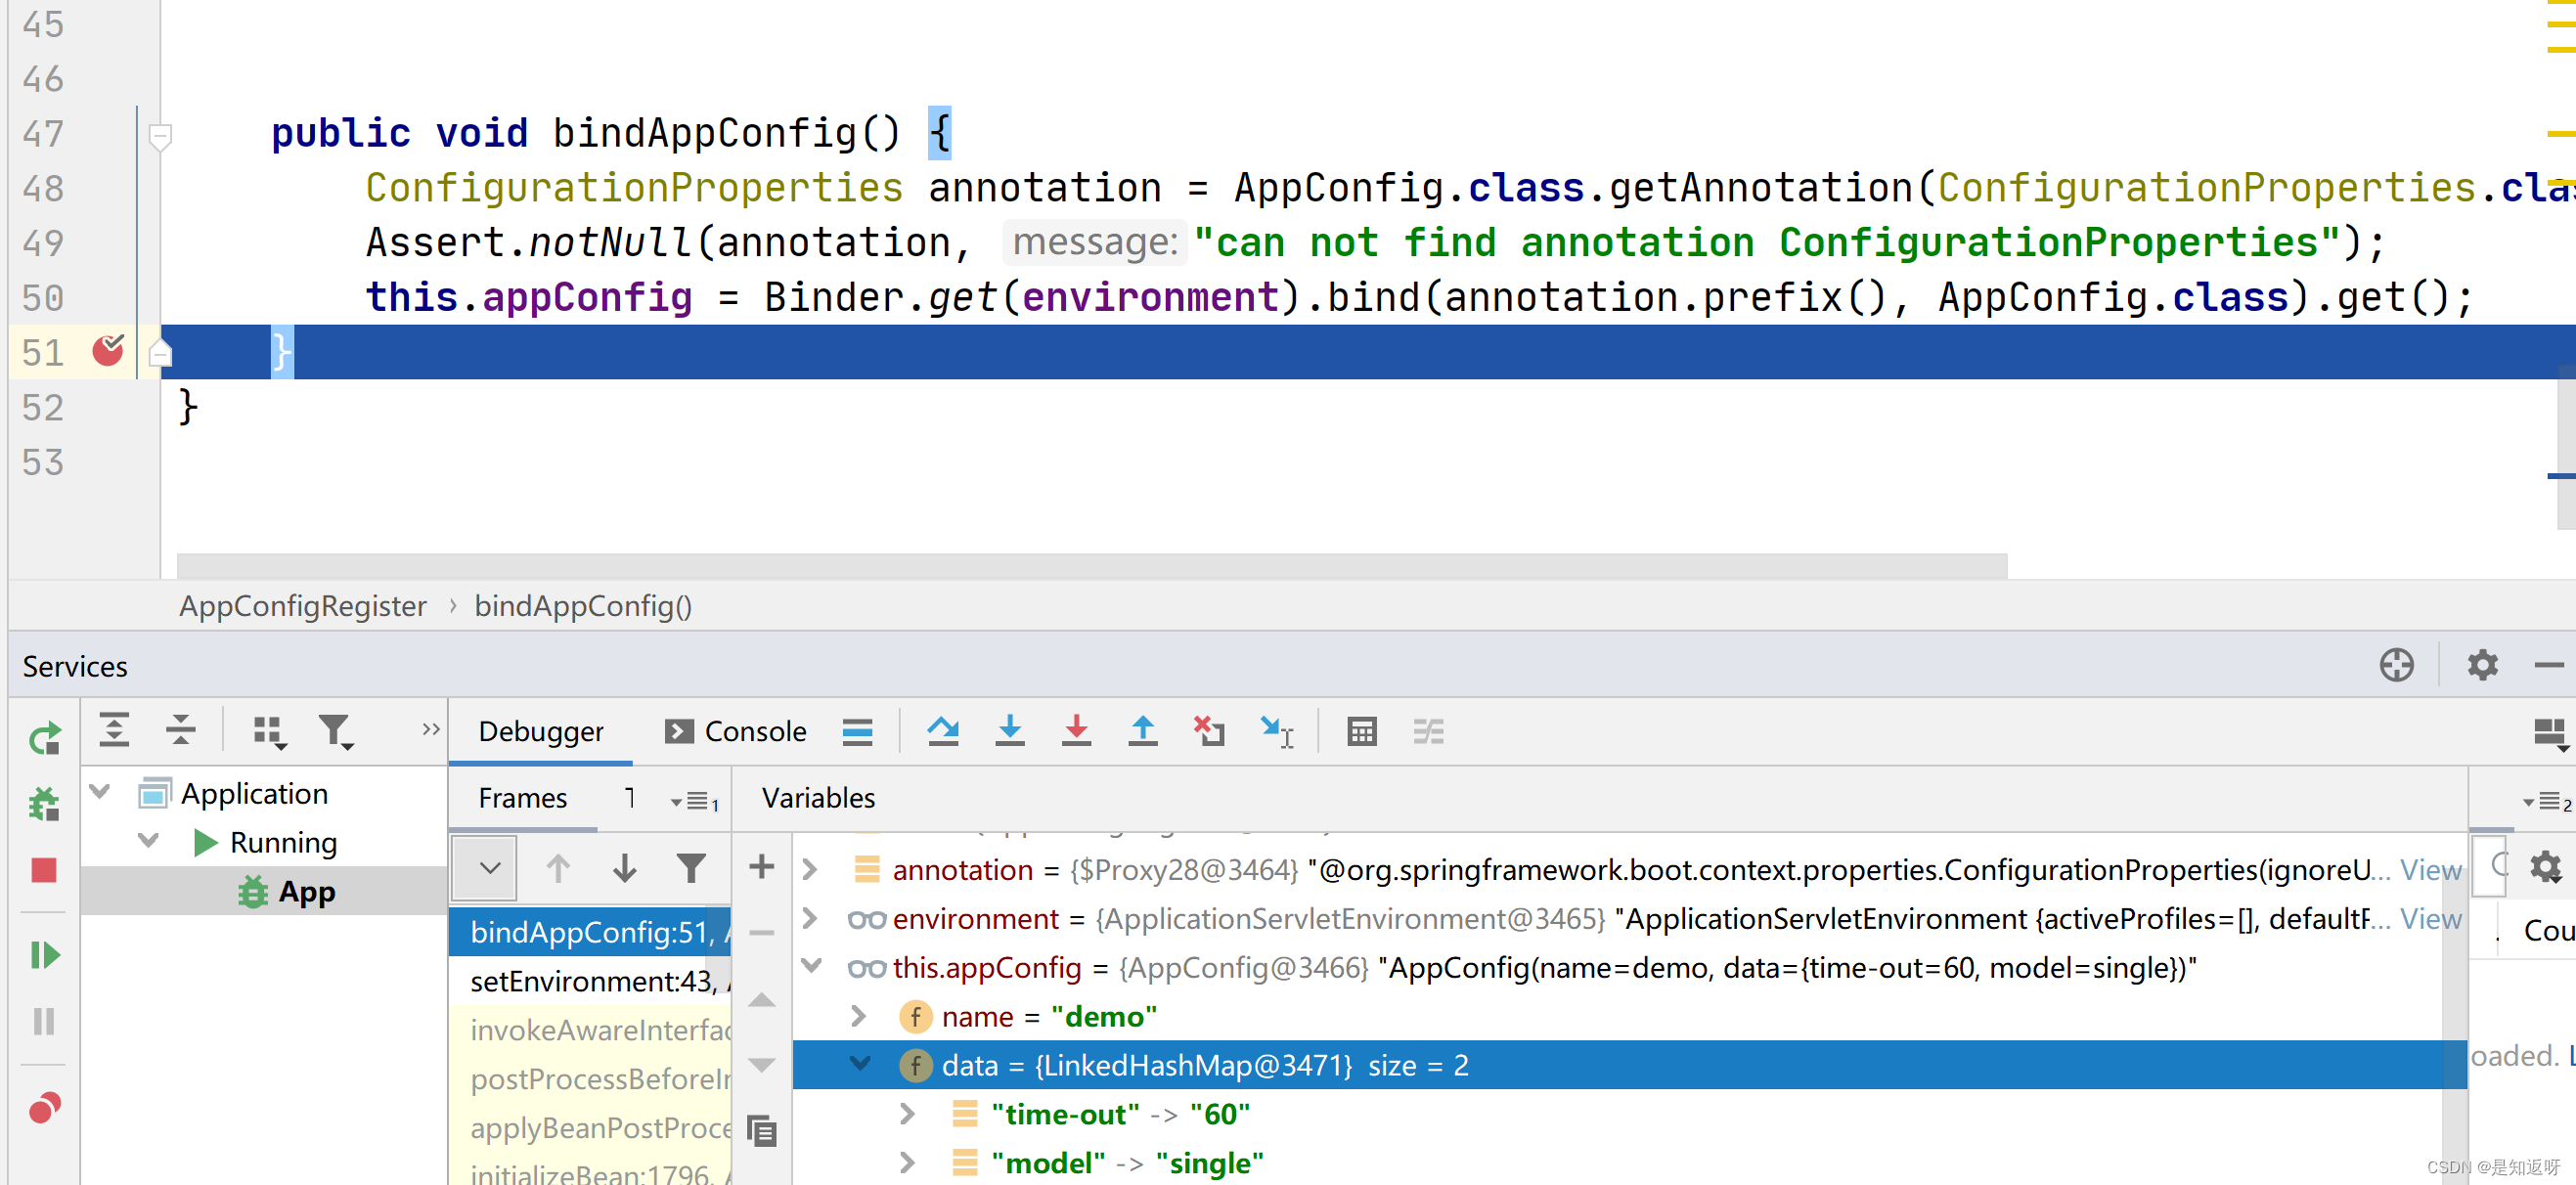2576x1185 pixels.
Task: Toggle the breakpoint on line 51
Action: tap(107, 351)
